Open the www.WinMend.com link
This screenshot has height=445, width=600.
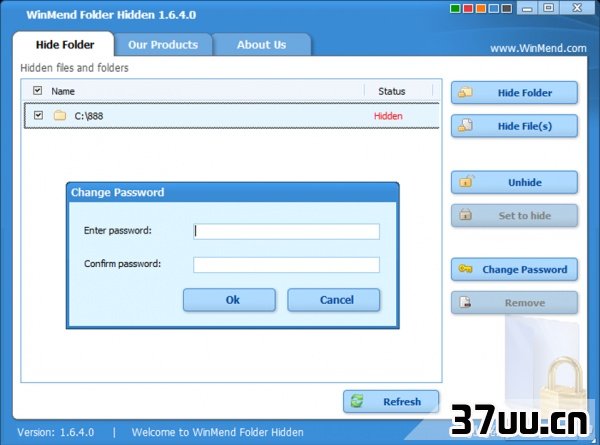pos(538,49)
